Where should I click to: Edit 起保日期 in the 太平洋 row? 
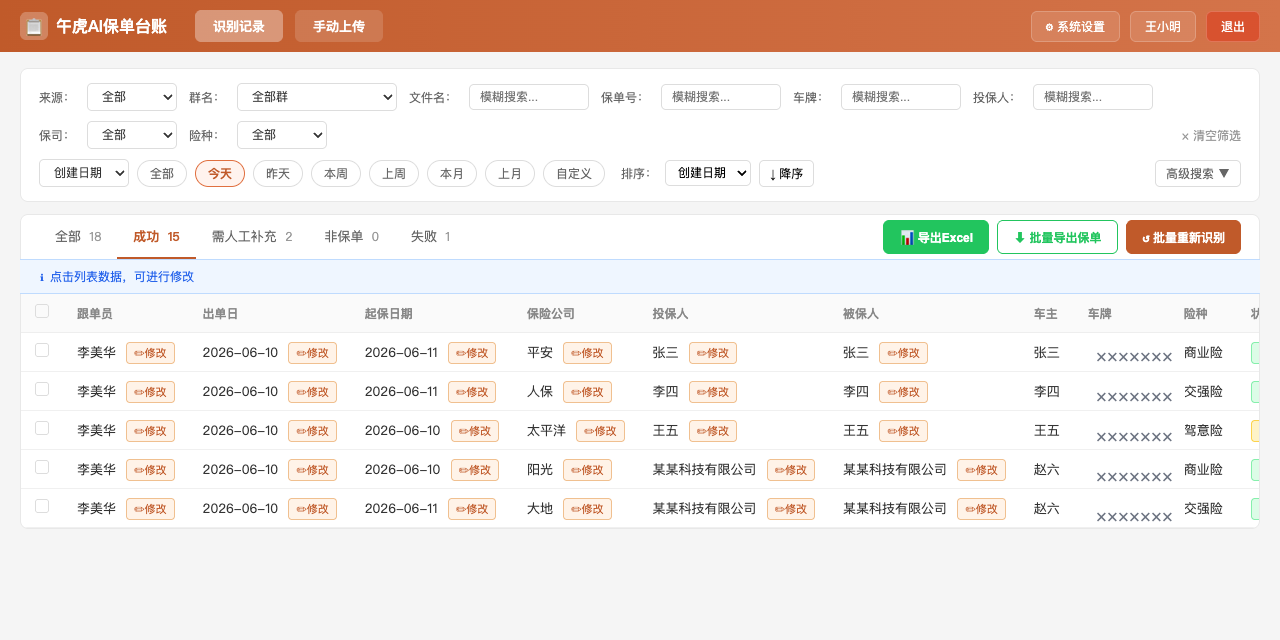pos(475,431)
